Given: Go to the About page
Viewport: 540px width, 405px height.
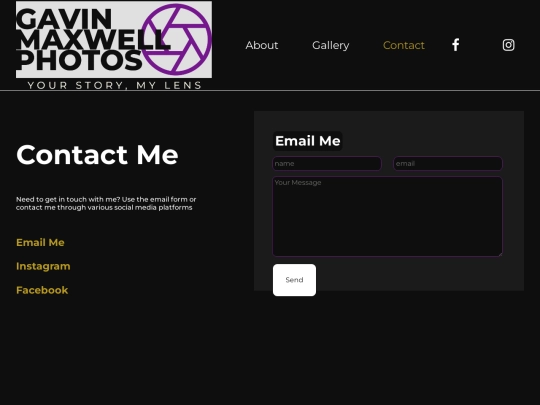Looking at the screenshot, I should [x=262, y=45].
